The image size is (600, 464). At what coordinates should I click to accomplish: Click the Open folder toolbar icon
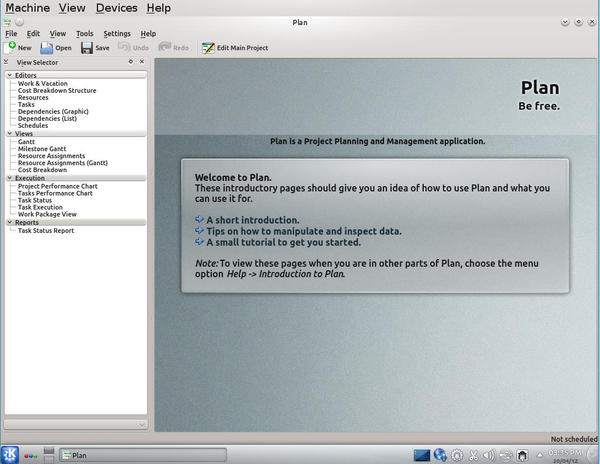tap(47, 48)
